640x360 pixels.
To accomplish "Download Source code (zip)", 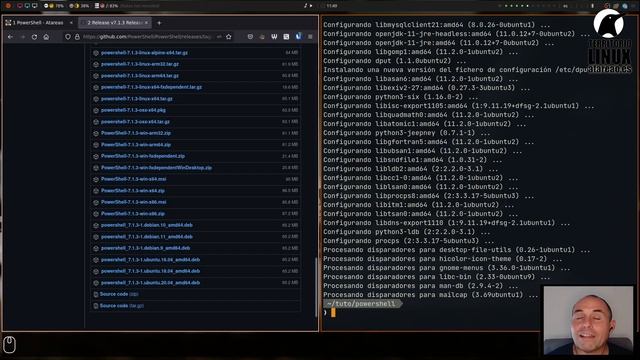I will 119,294.
